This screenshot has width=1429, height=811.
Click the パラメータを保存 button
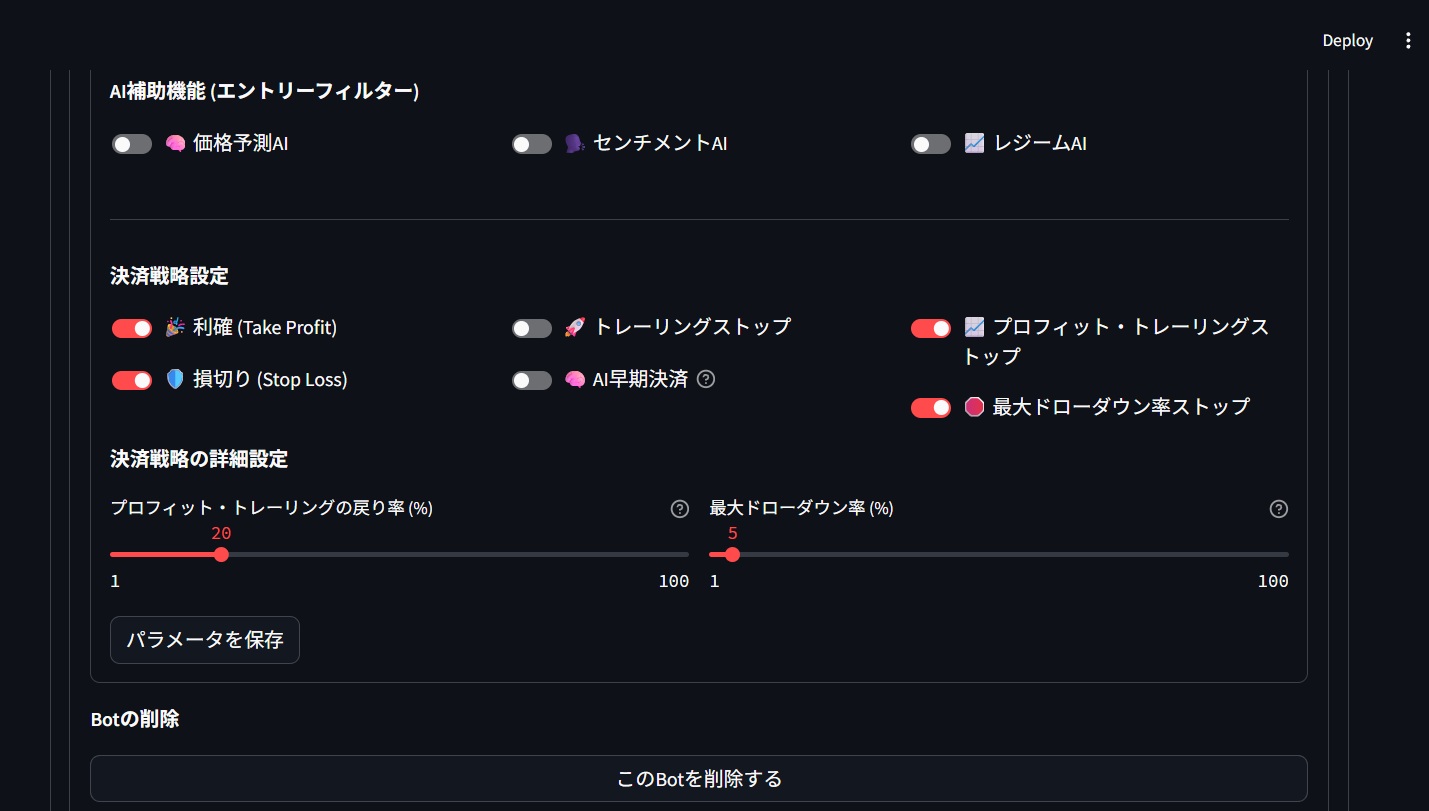[x=205, y=640]
